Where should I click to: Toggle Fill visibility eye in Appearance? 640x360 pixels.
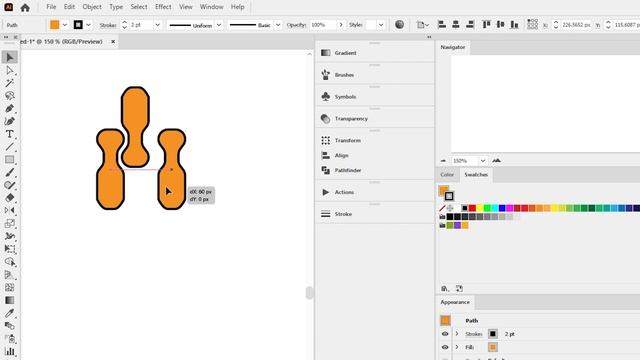coord(445,347)
